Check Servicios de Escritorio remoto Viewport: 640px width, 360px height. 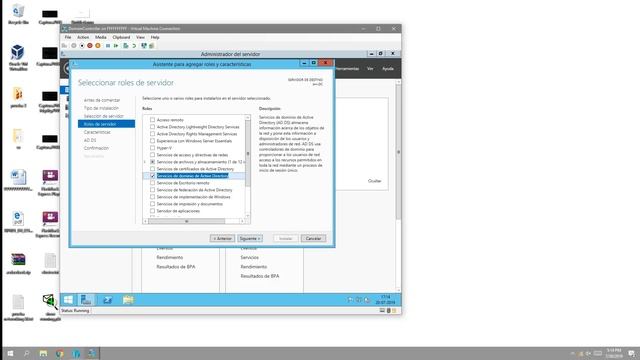pos(152,183)
